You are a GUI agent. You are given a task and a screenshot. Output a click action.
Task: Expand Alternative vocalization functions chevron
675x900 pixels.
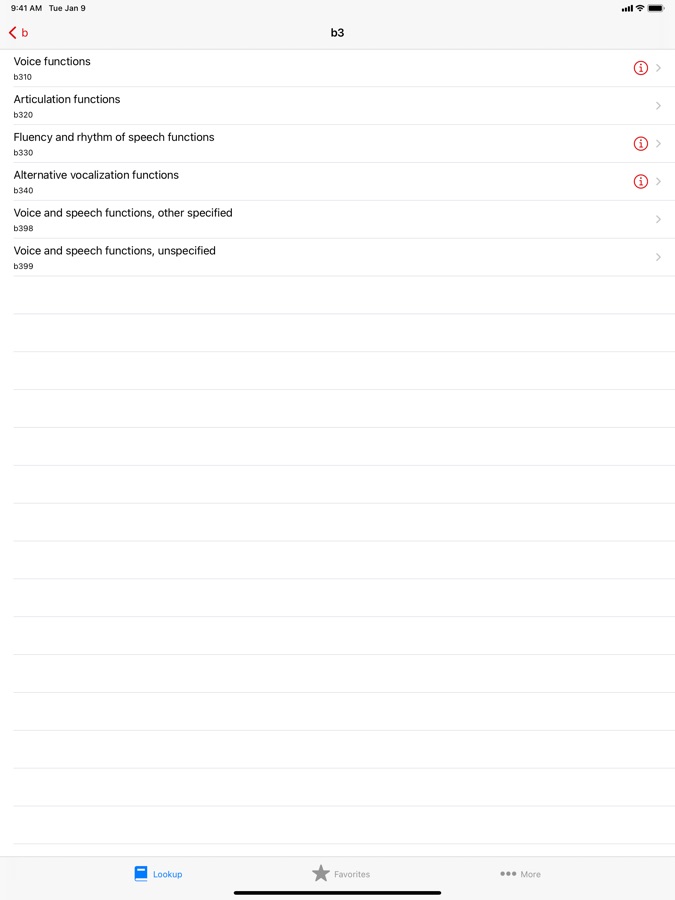(659, 182)
